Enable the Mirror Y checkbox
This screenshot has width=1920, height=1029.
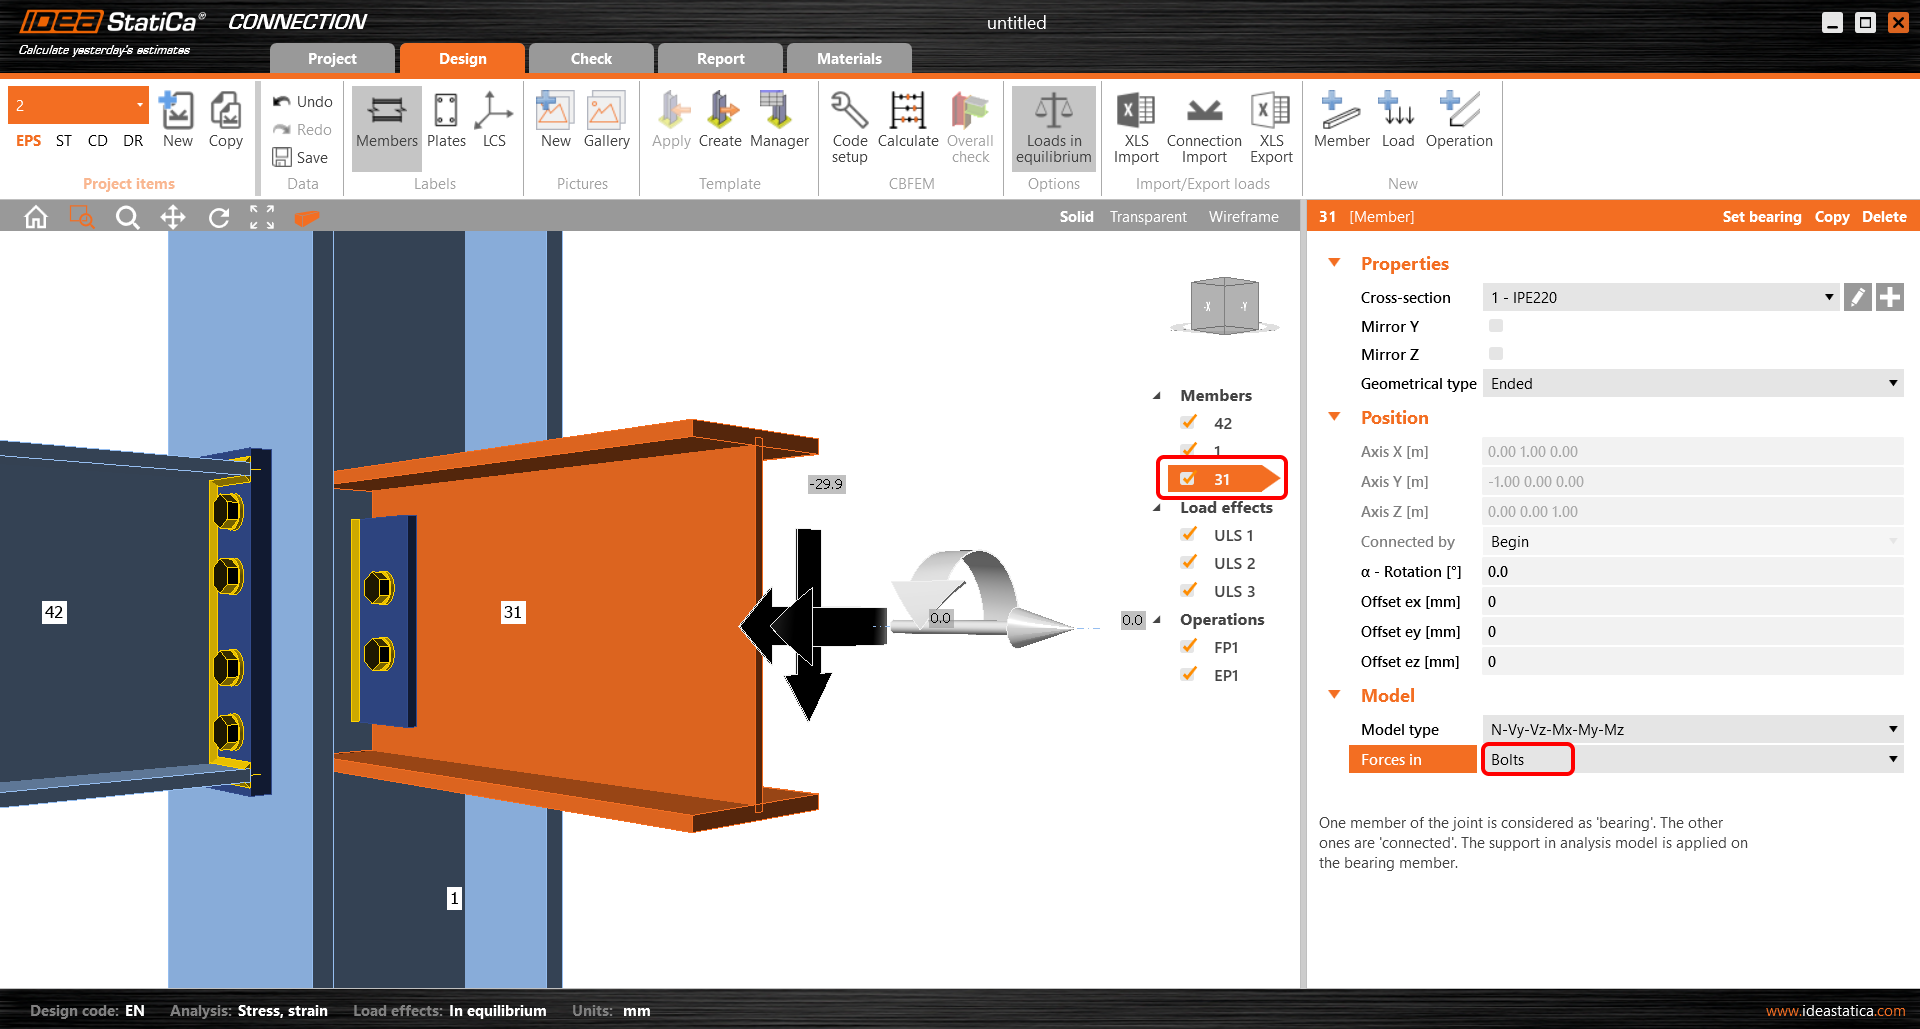point(1496,326)
